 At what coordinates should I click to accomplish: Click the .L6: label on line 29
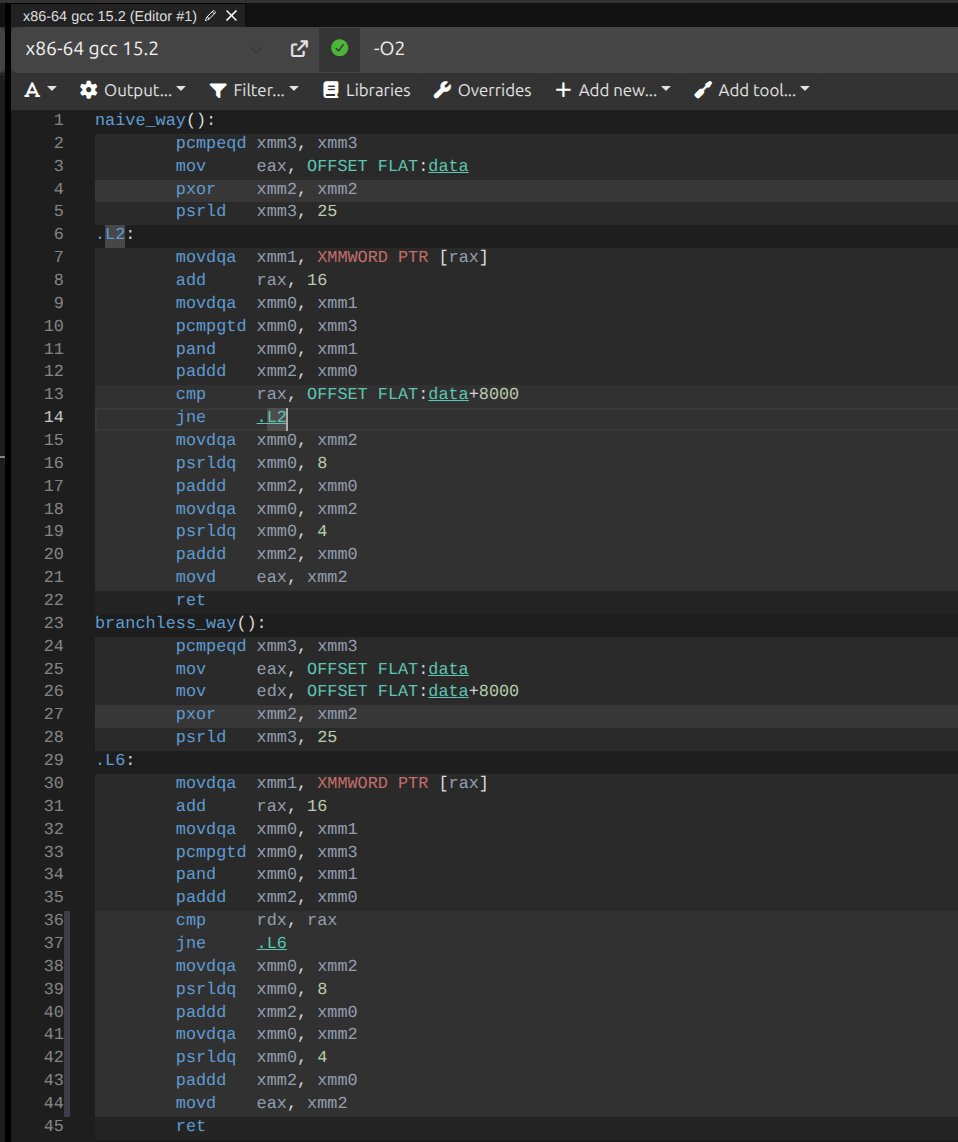(x=114, y=760)
